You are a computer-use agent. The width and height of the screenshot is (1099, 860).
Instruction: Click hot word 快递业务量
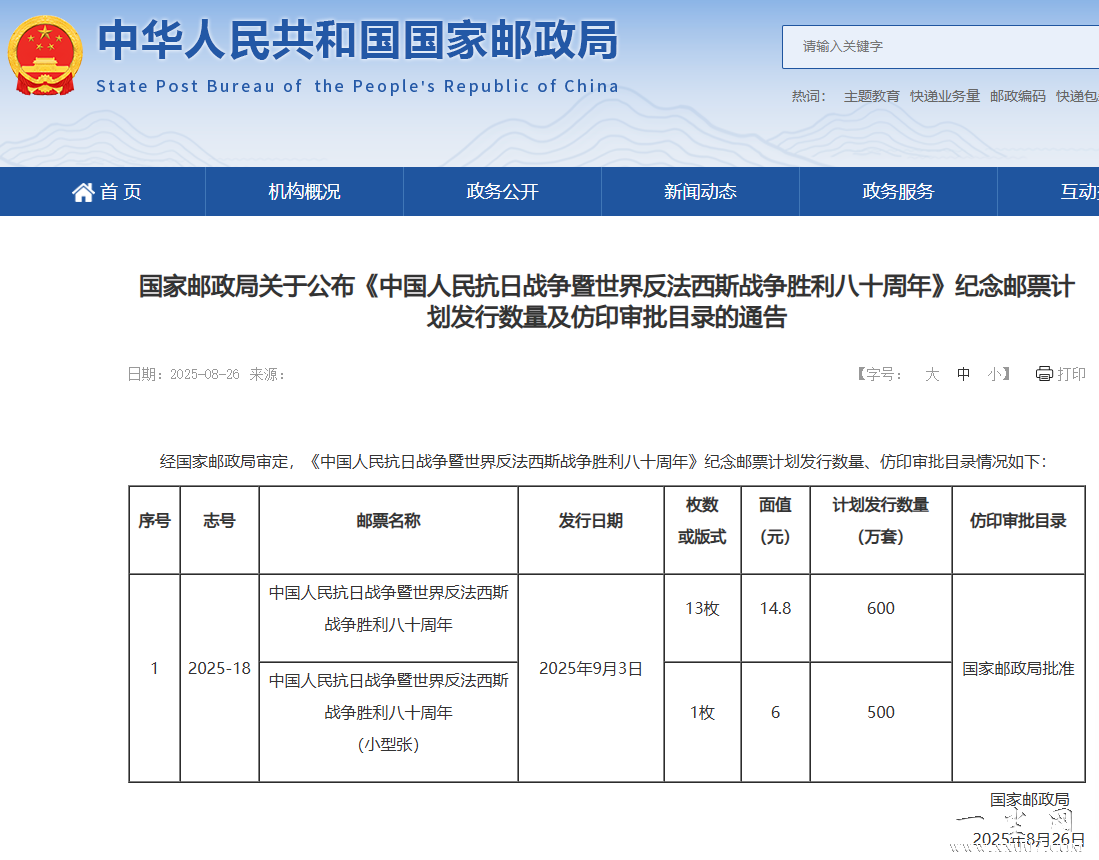tap(945, 96)
